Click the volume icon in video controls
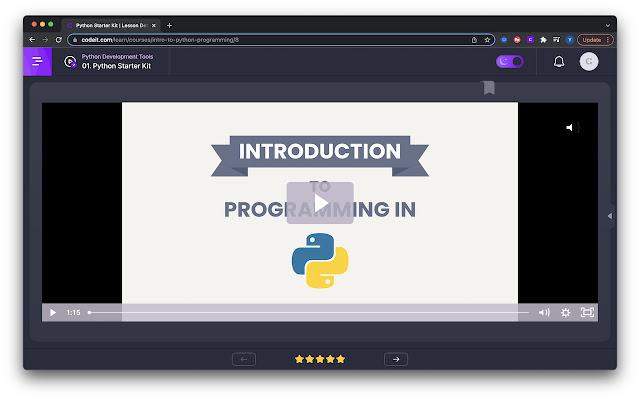This screenshot has width=640, height=400. [544, 313]
